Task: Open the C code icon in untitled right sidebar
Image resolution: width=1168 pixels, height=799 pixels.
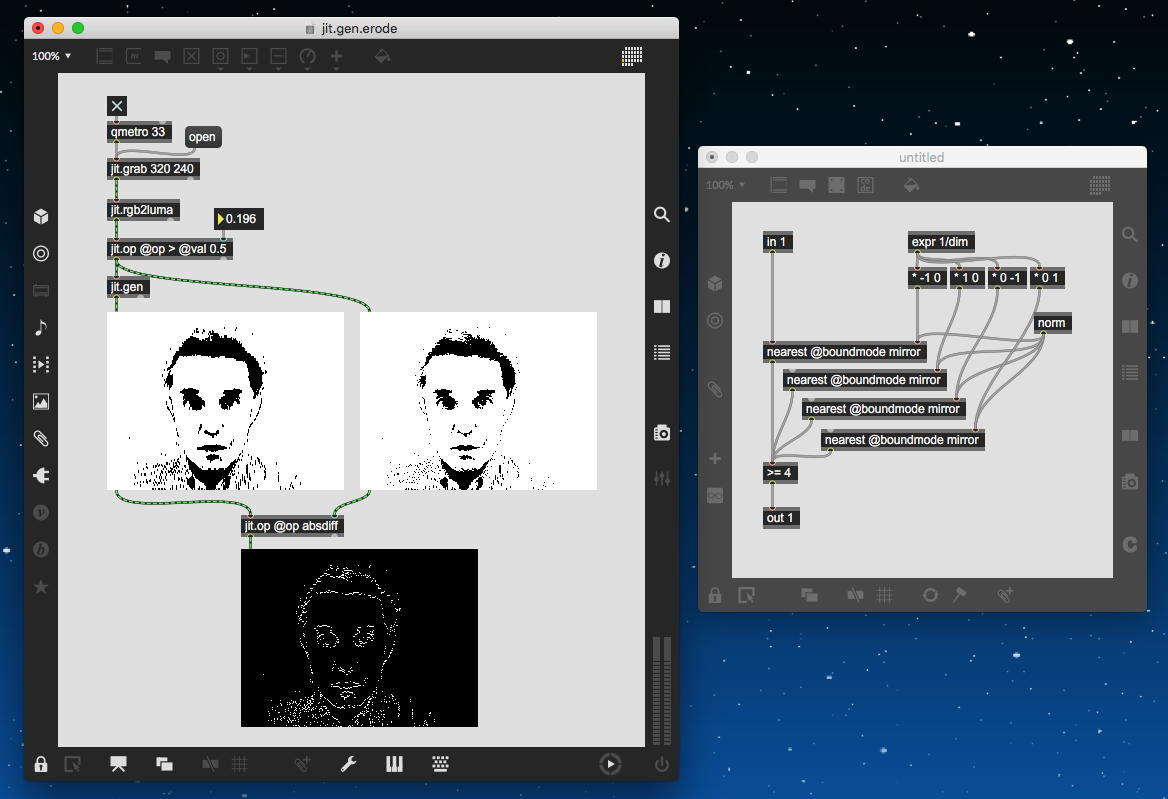Action: pos(1130,544)
